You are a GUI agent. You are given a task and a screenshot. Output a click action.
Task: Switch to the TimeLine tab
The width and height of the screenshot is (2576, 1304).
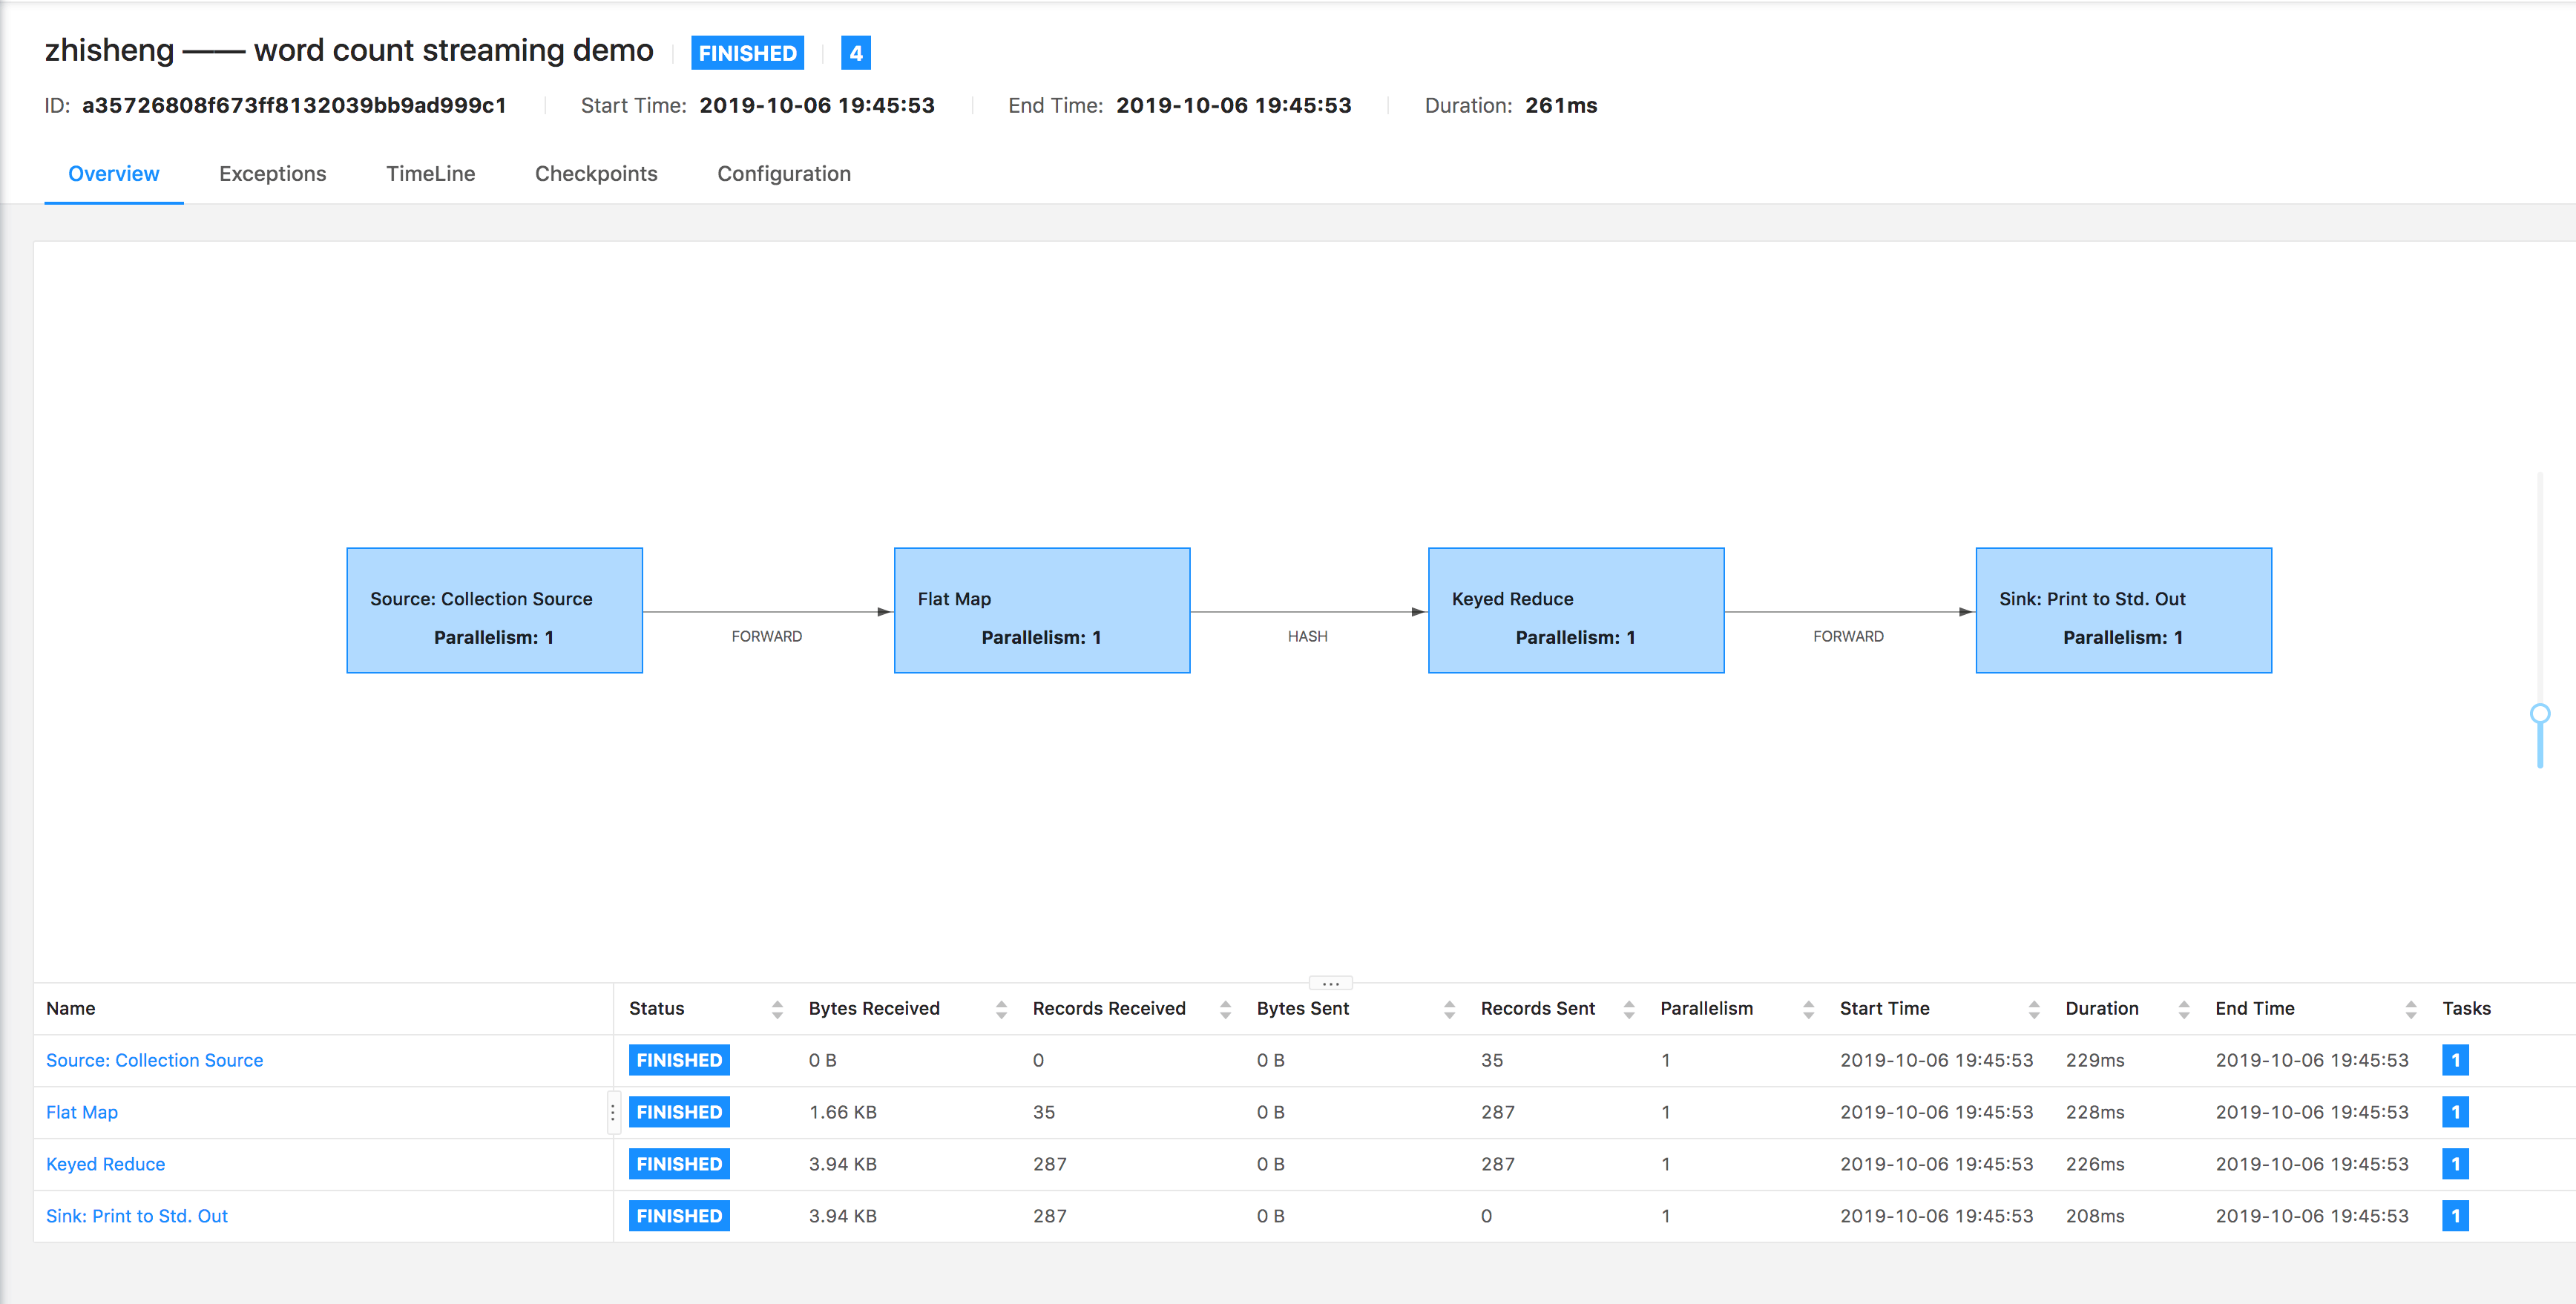click(x=430, y=174)
